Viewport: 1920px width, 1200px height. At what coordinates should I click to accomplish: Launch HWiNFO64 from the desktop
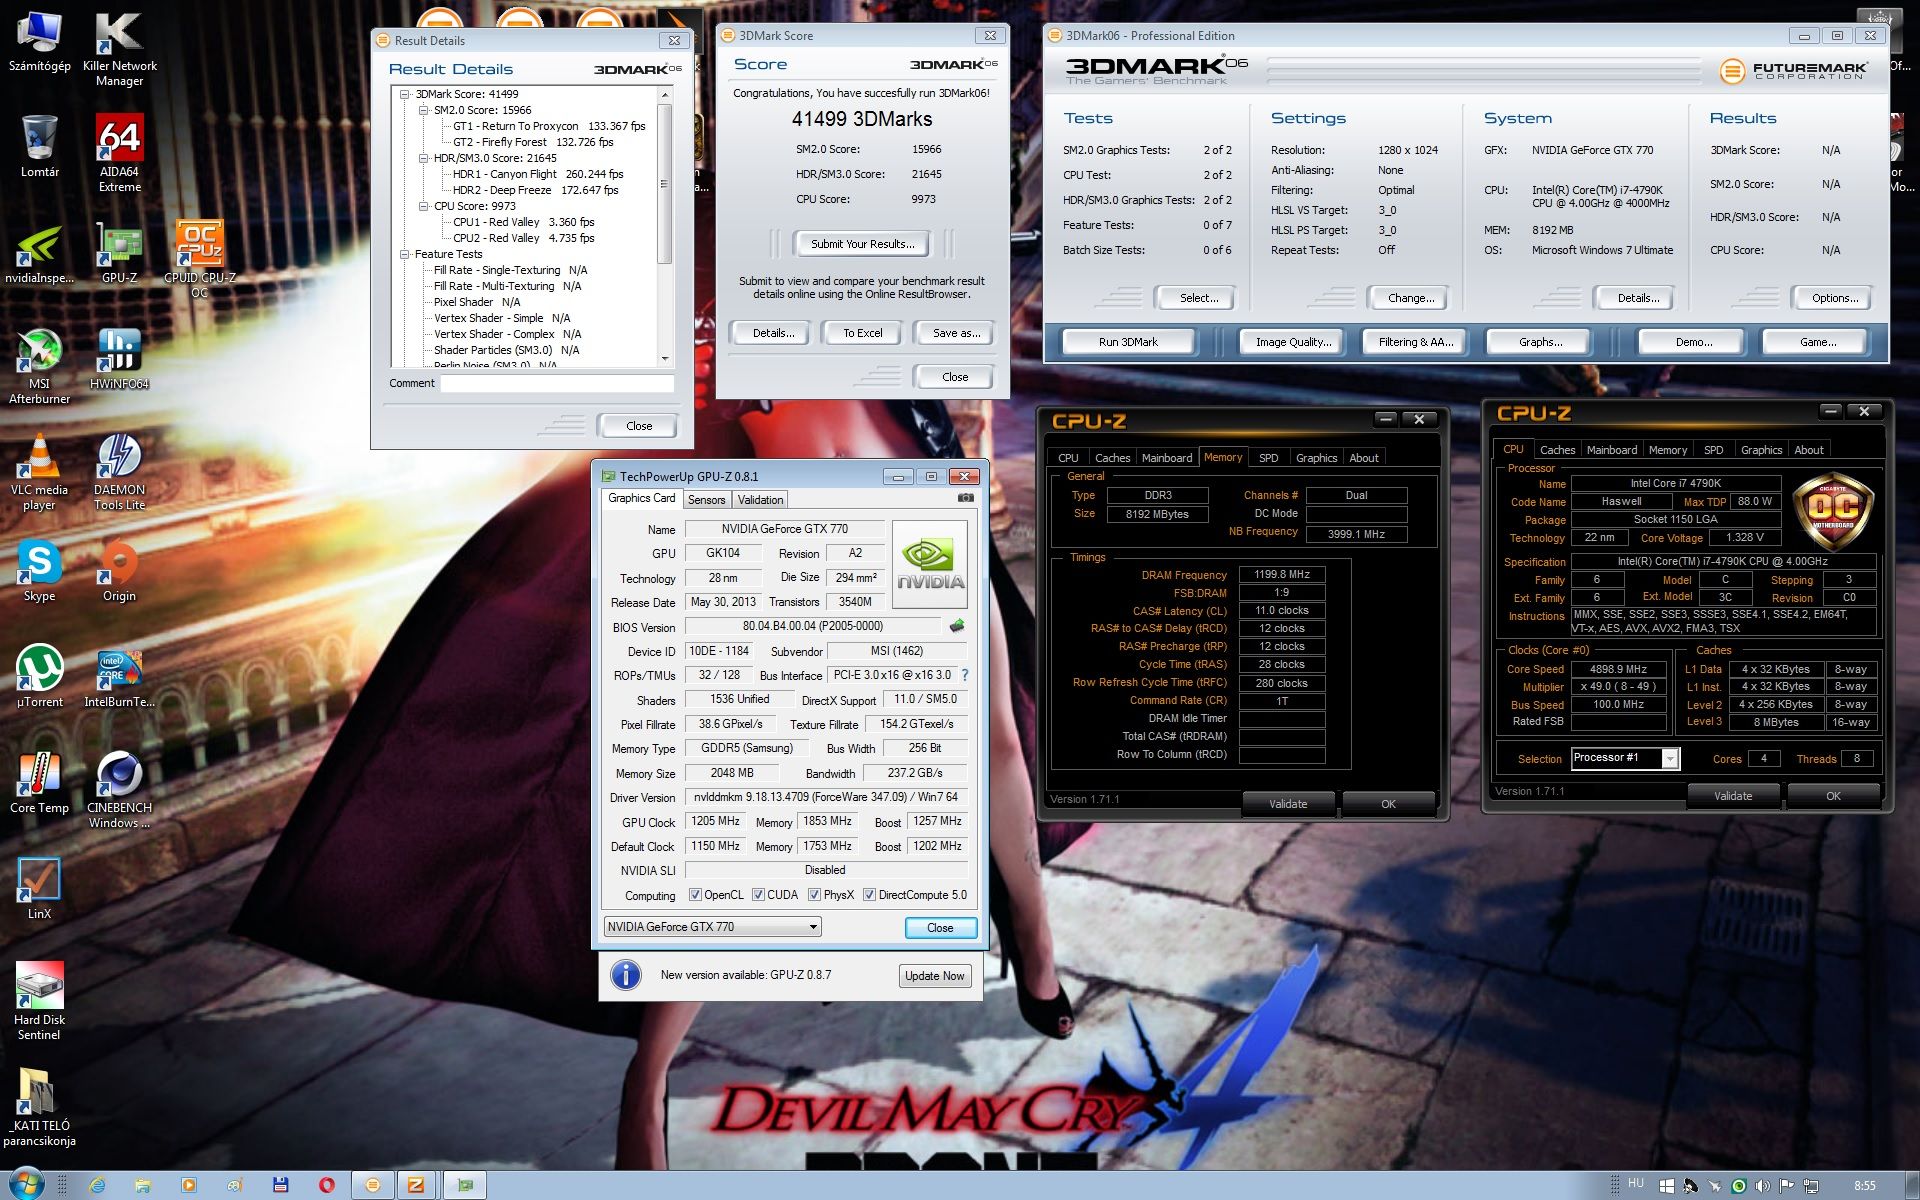(x=119, y=359)
